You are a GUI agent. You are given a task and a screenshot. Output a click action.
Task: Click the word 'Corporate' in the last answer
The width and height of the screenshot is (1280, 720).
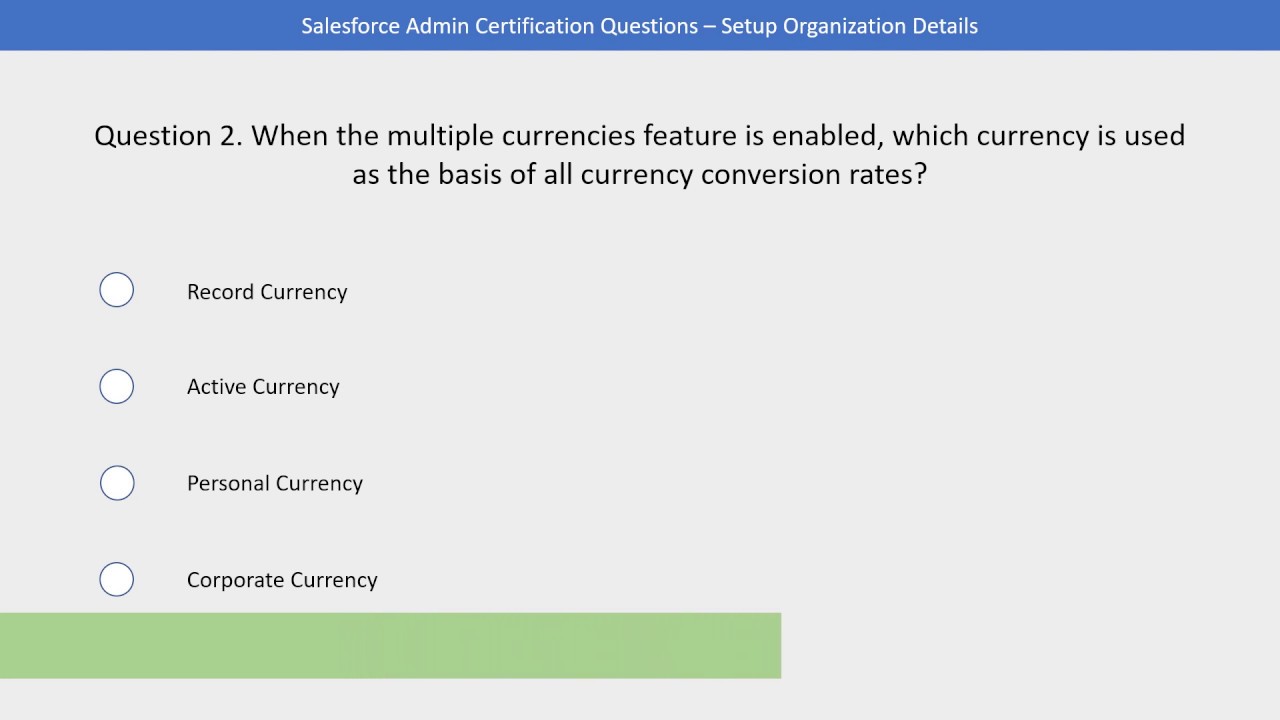pos(228,580)
